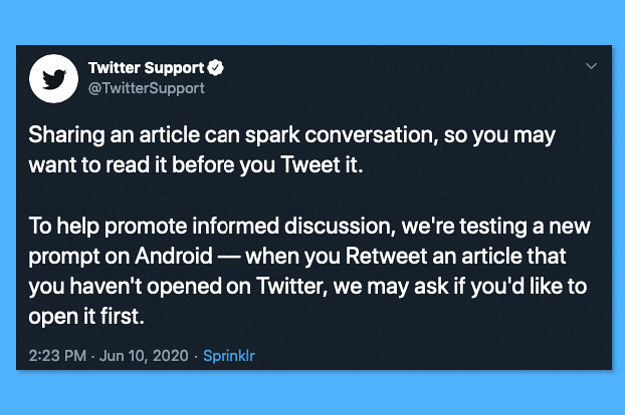Click the Twitter Support bird avatar
The width and height of the screenshot is (625, 415).
54,79
